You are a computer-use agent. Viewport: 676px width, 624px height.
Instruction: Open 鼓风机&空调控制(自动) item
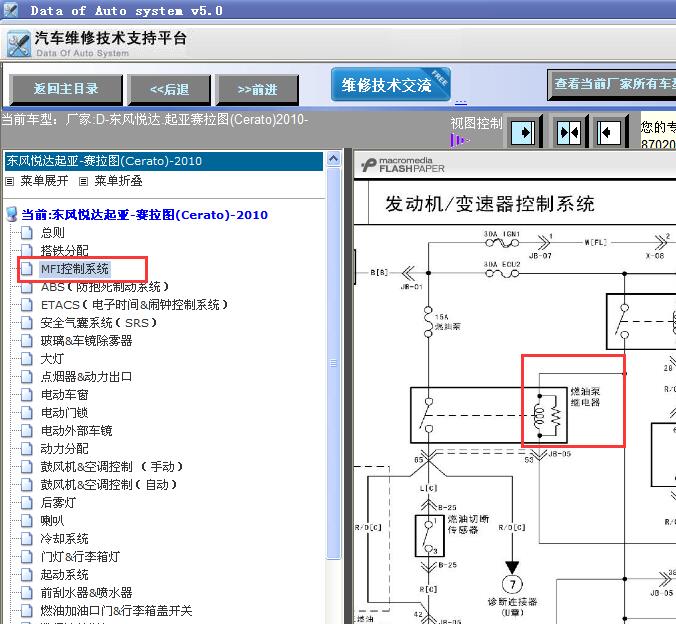(109, 485)
